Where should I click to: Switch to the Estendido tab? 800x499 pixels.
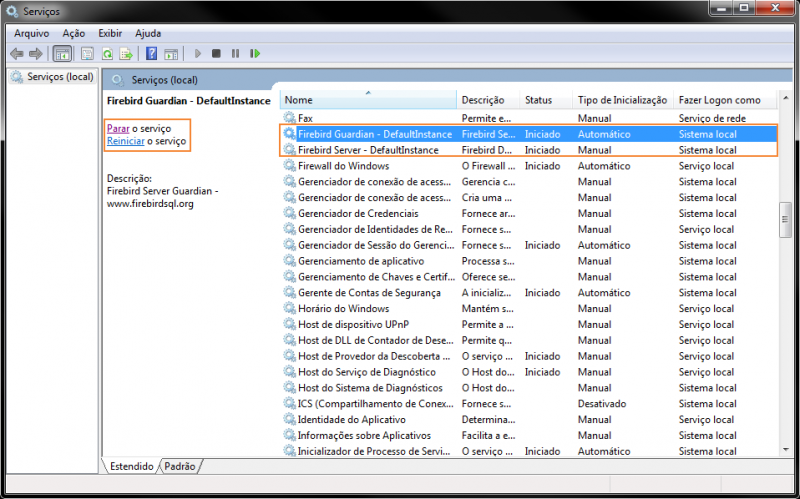(132, 466)
